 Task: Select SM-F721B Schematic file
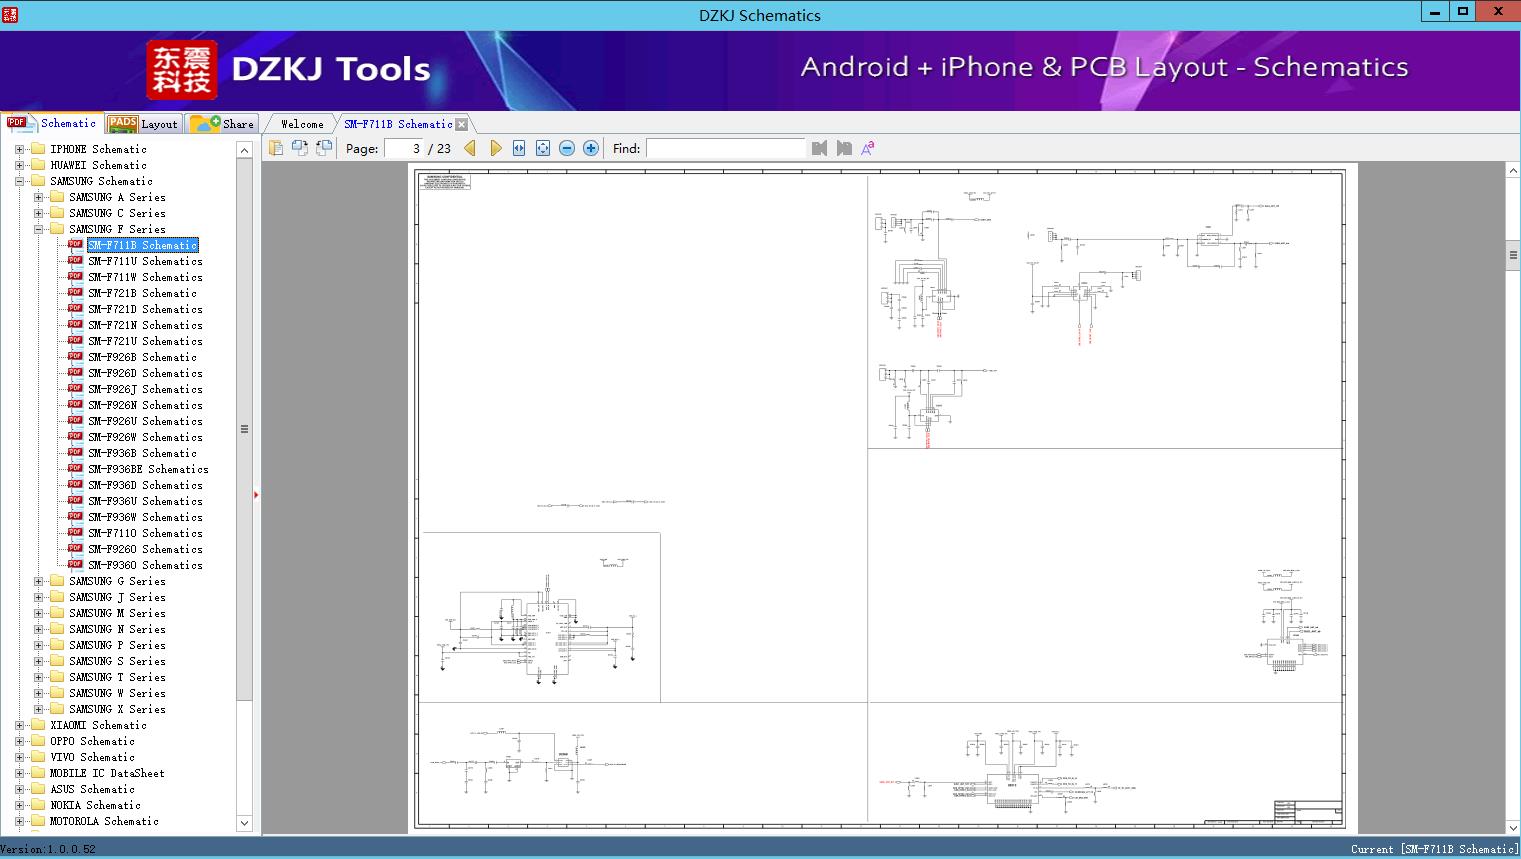coord(142,293)
